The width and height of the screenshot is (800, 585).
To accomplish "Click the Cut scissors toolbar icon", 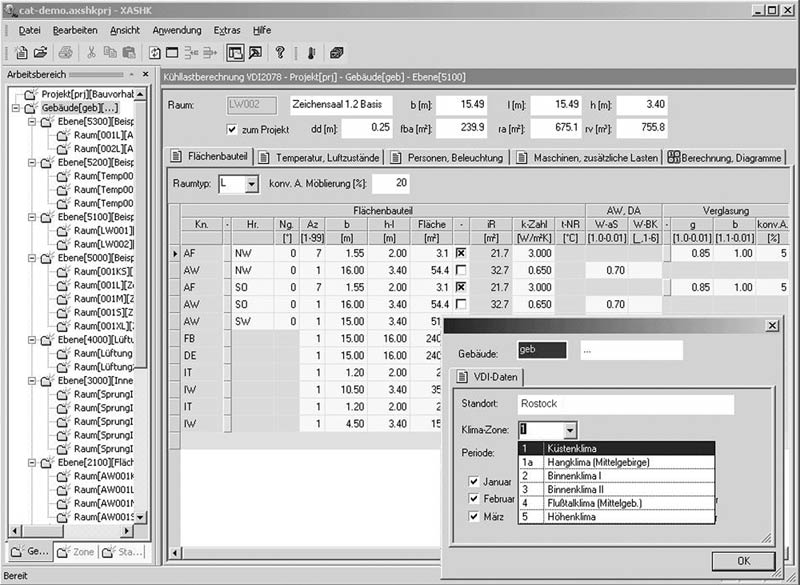I will coord(91,52).
